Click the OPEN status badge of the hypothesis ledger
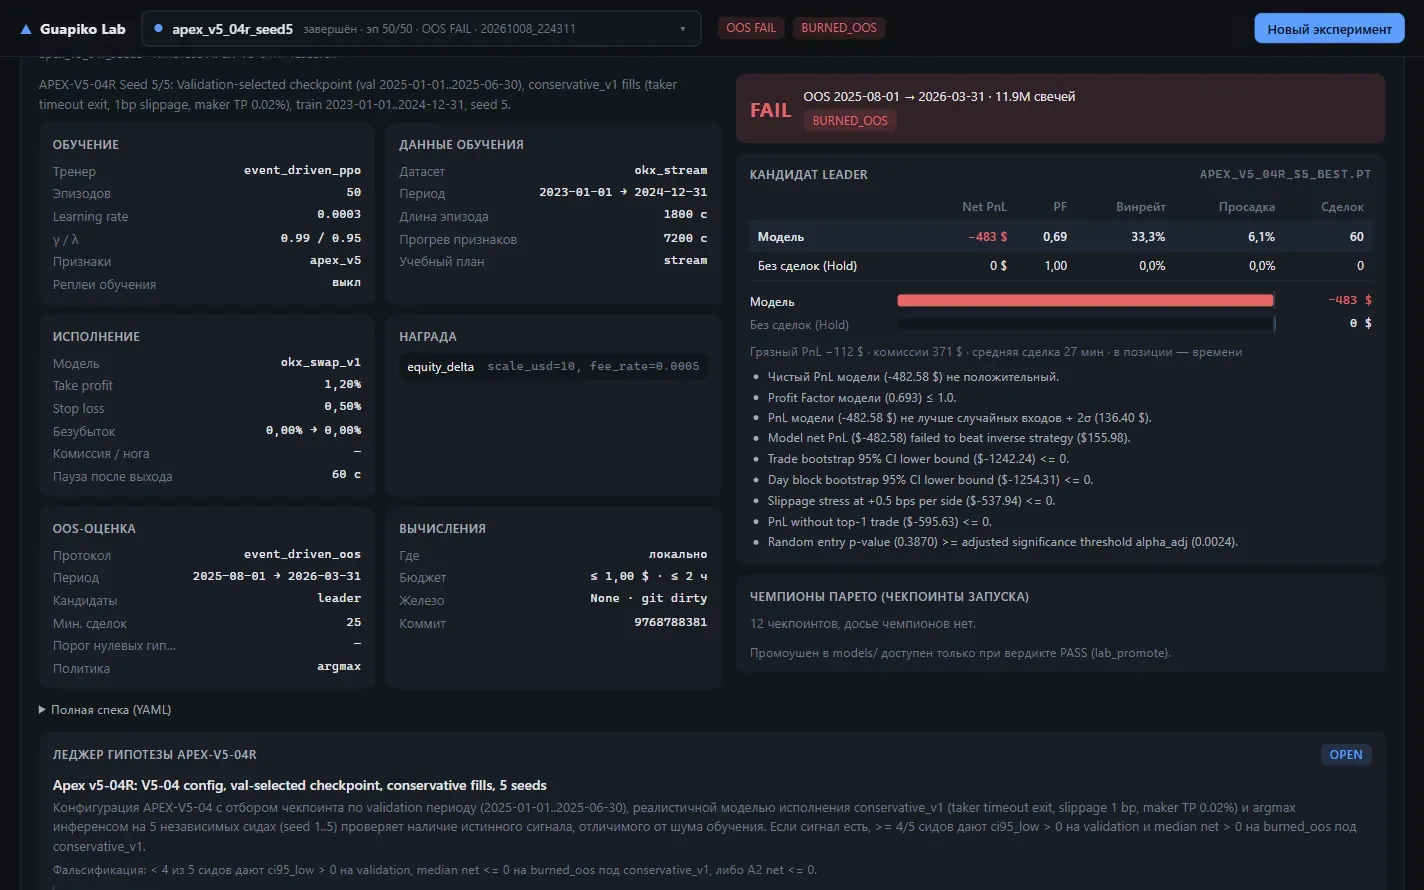 click(1346, 755)
